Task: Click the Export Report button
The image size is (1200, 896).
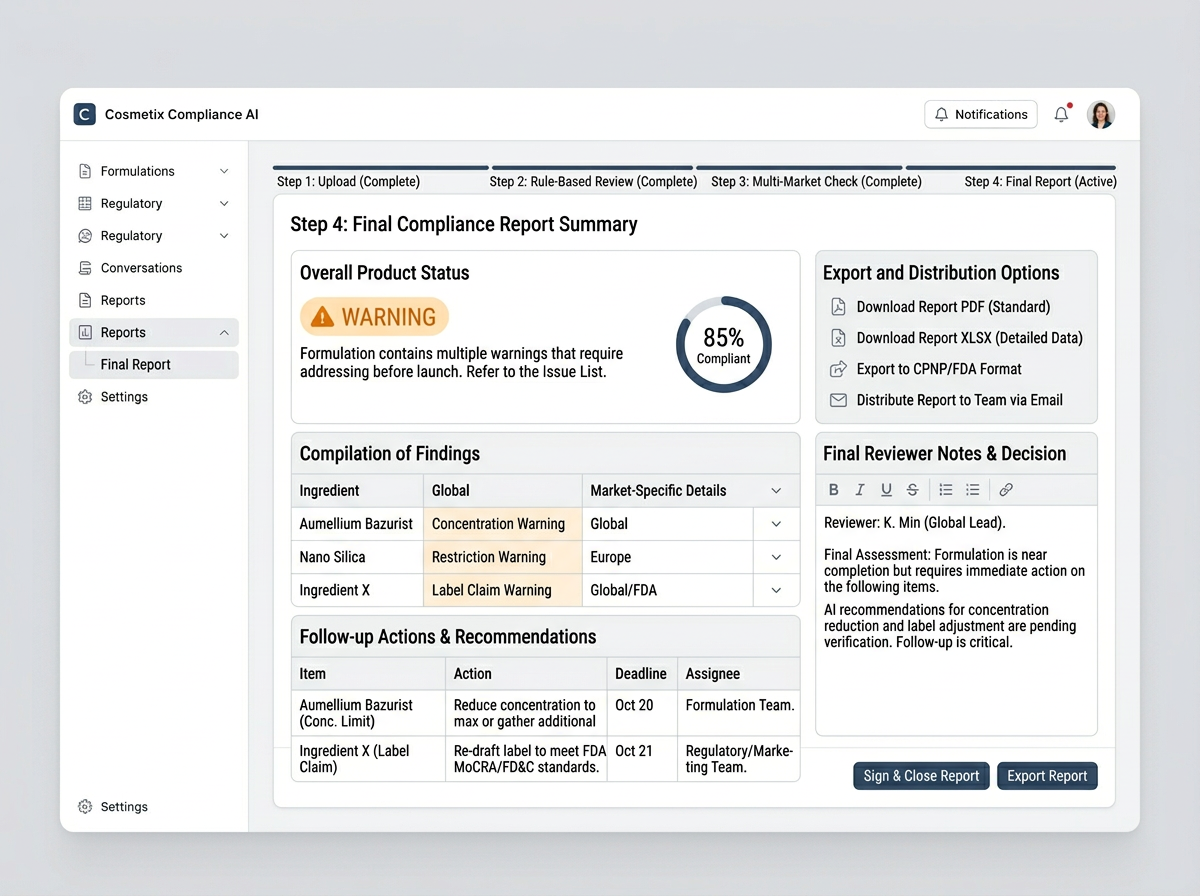Action: pyautogui.click(x=1047, y=775)
